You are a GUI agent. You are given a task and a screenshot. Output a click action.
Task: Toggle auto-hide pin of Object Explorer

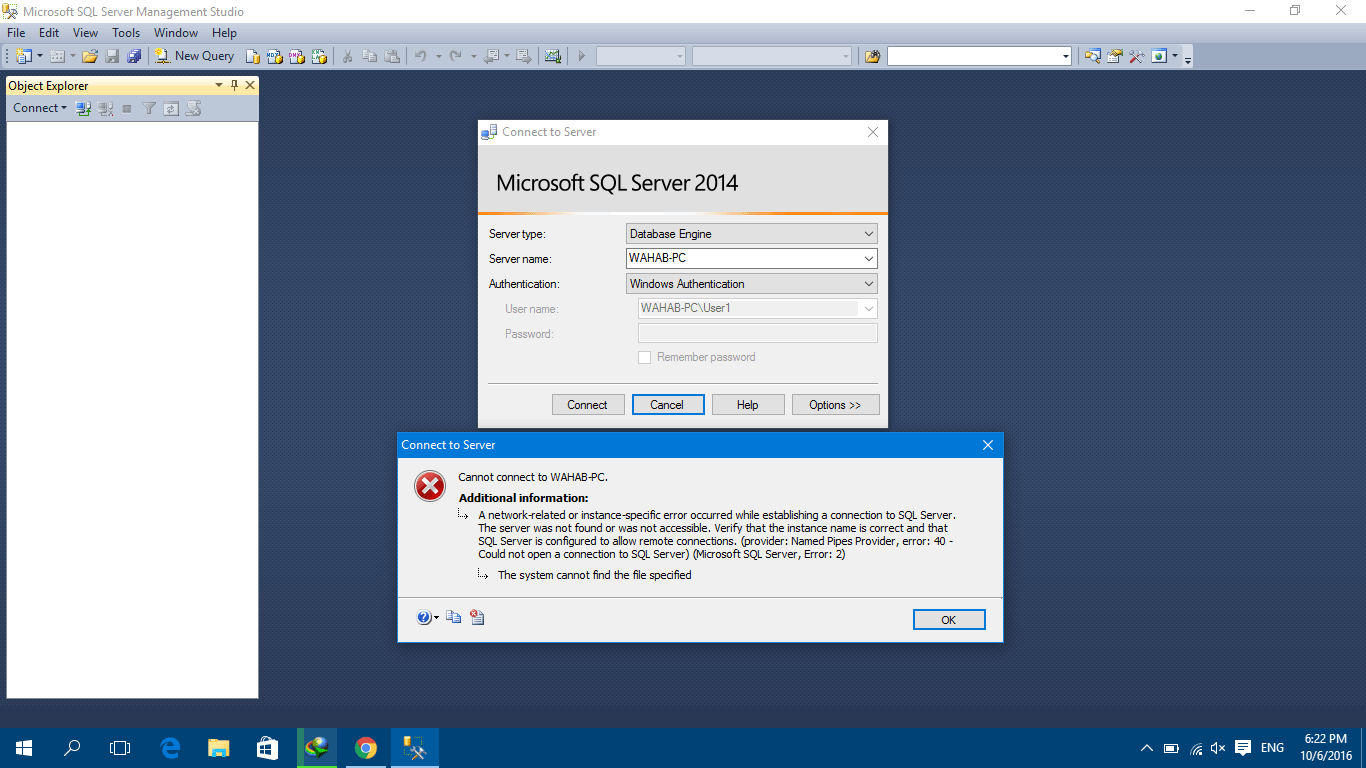point(235,86)
